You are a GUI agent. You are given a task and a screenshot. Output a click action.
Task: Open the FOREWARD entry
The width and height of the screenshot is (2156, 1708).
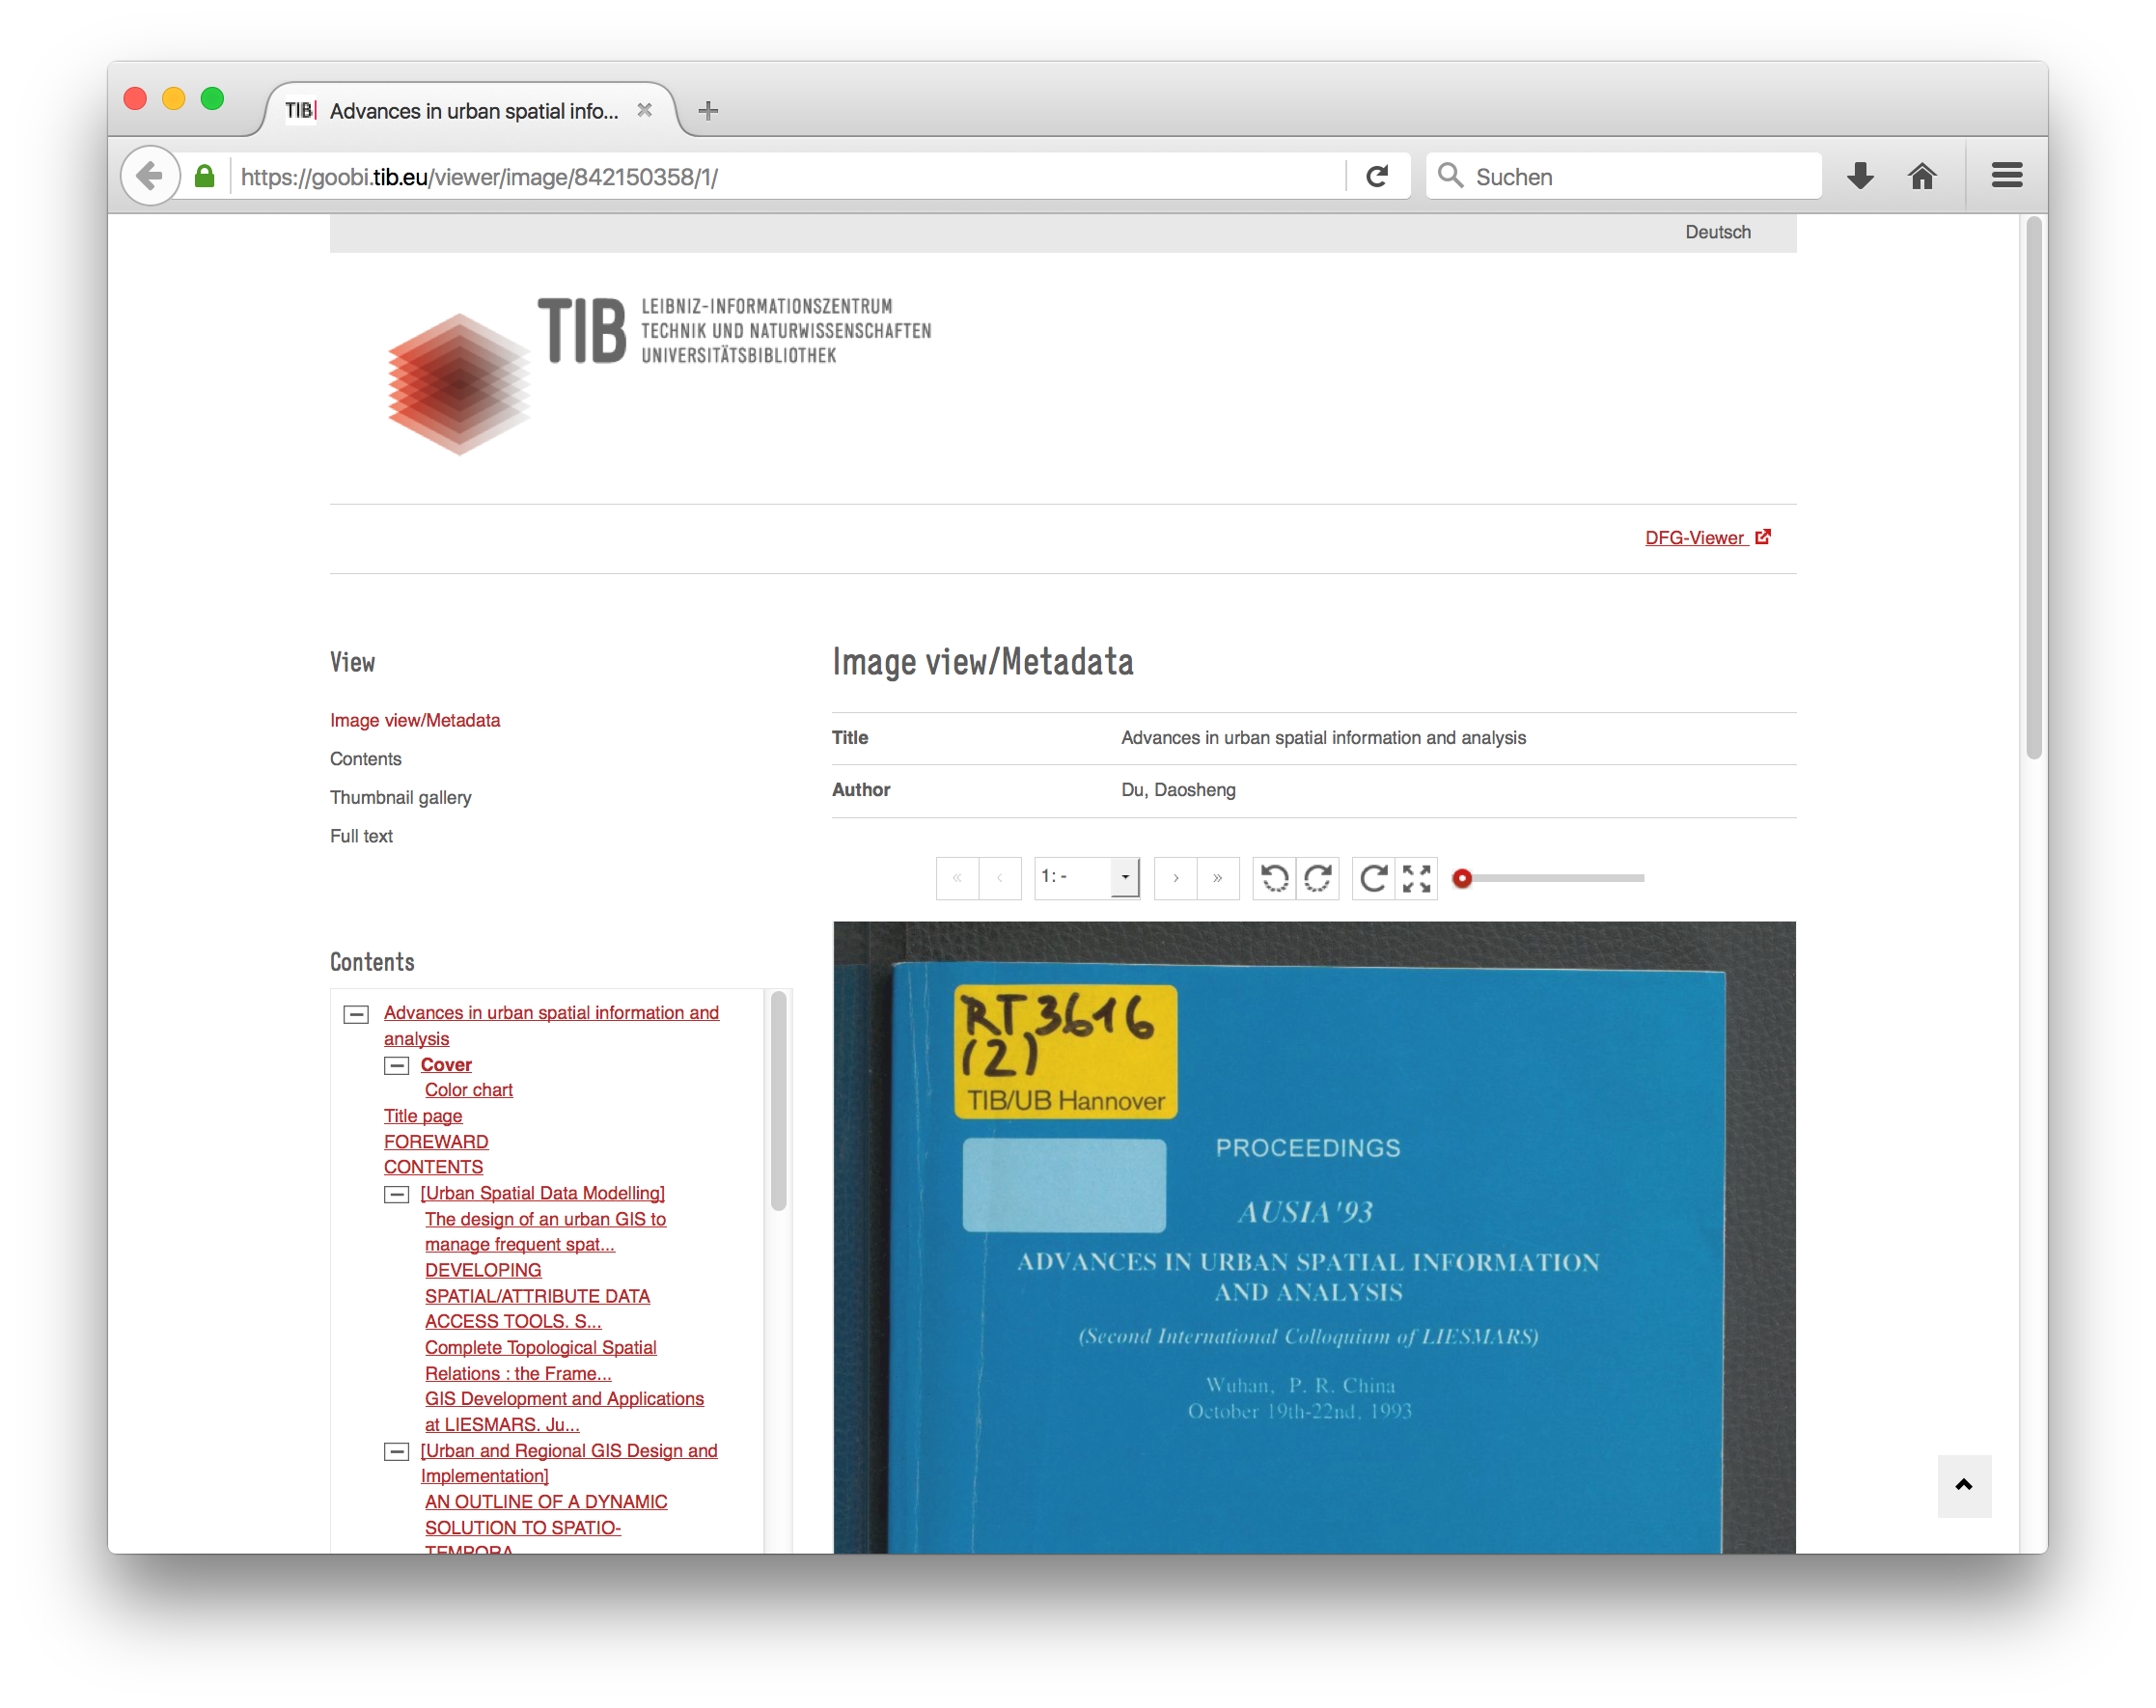coord(436,1142)
